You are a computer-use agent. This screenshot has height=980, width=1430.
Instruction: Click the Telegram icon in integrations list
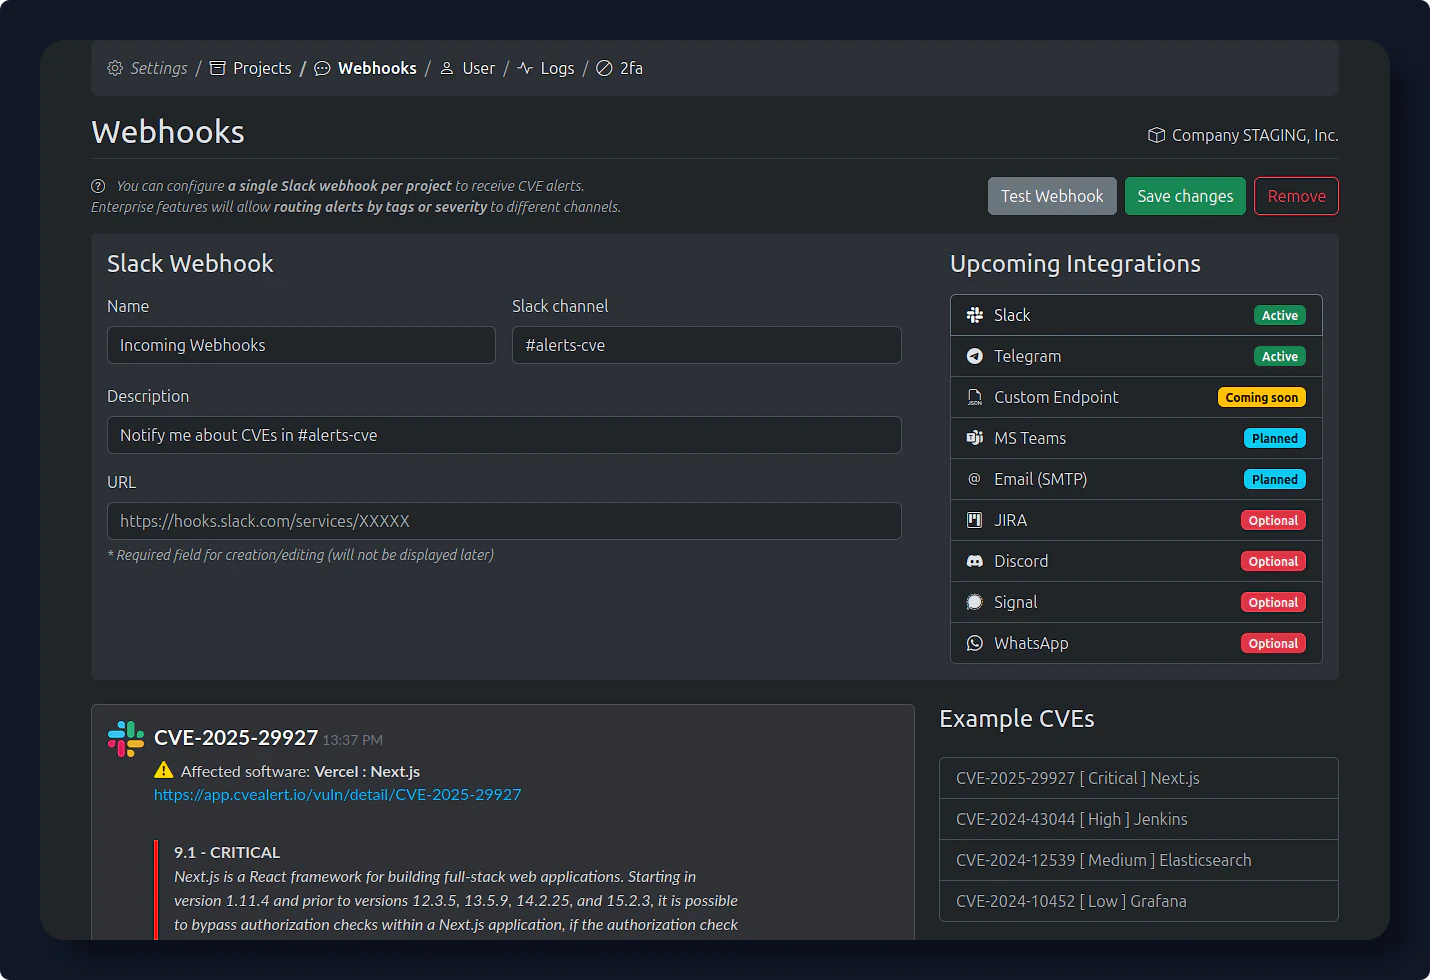(975, 356)
